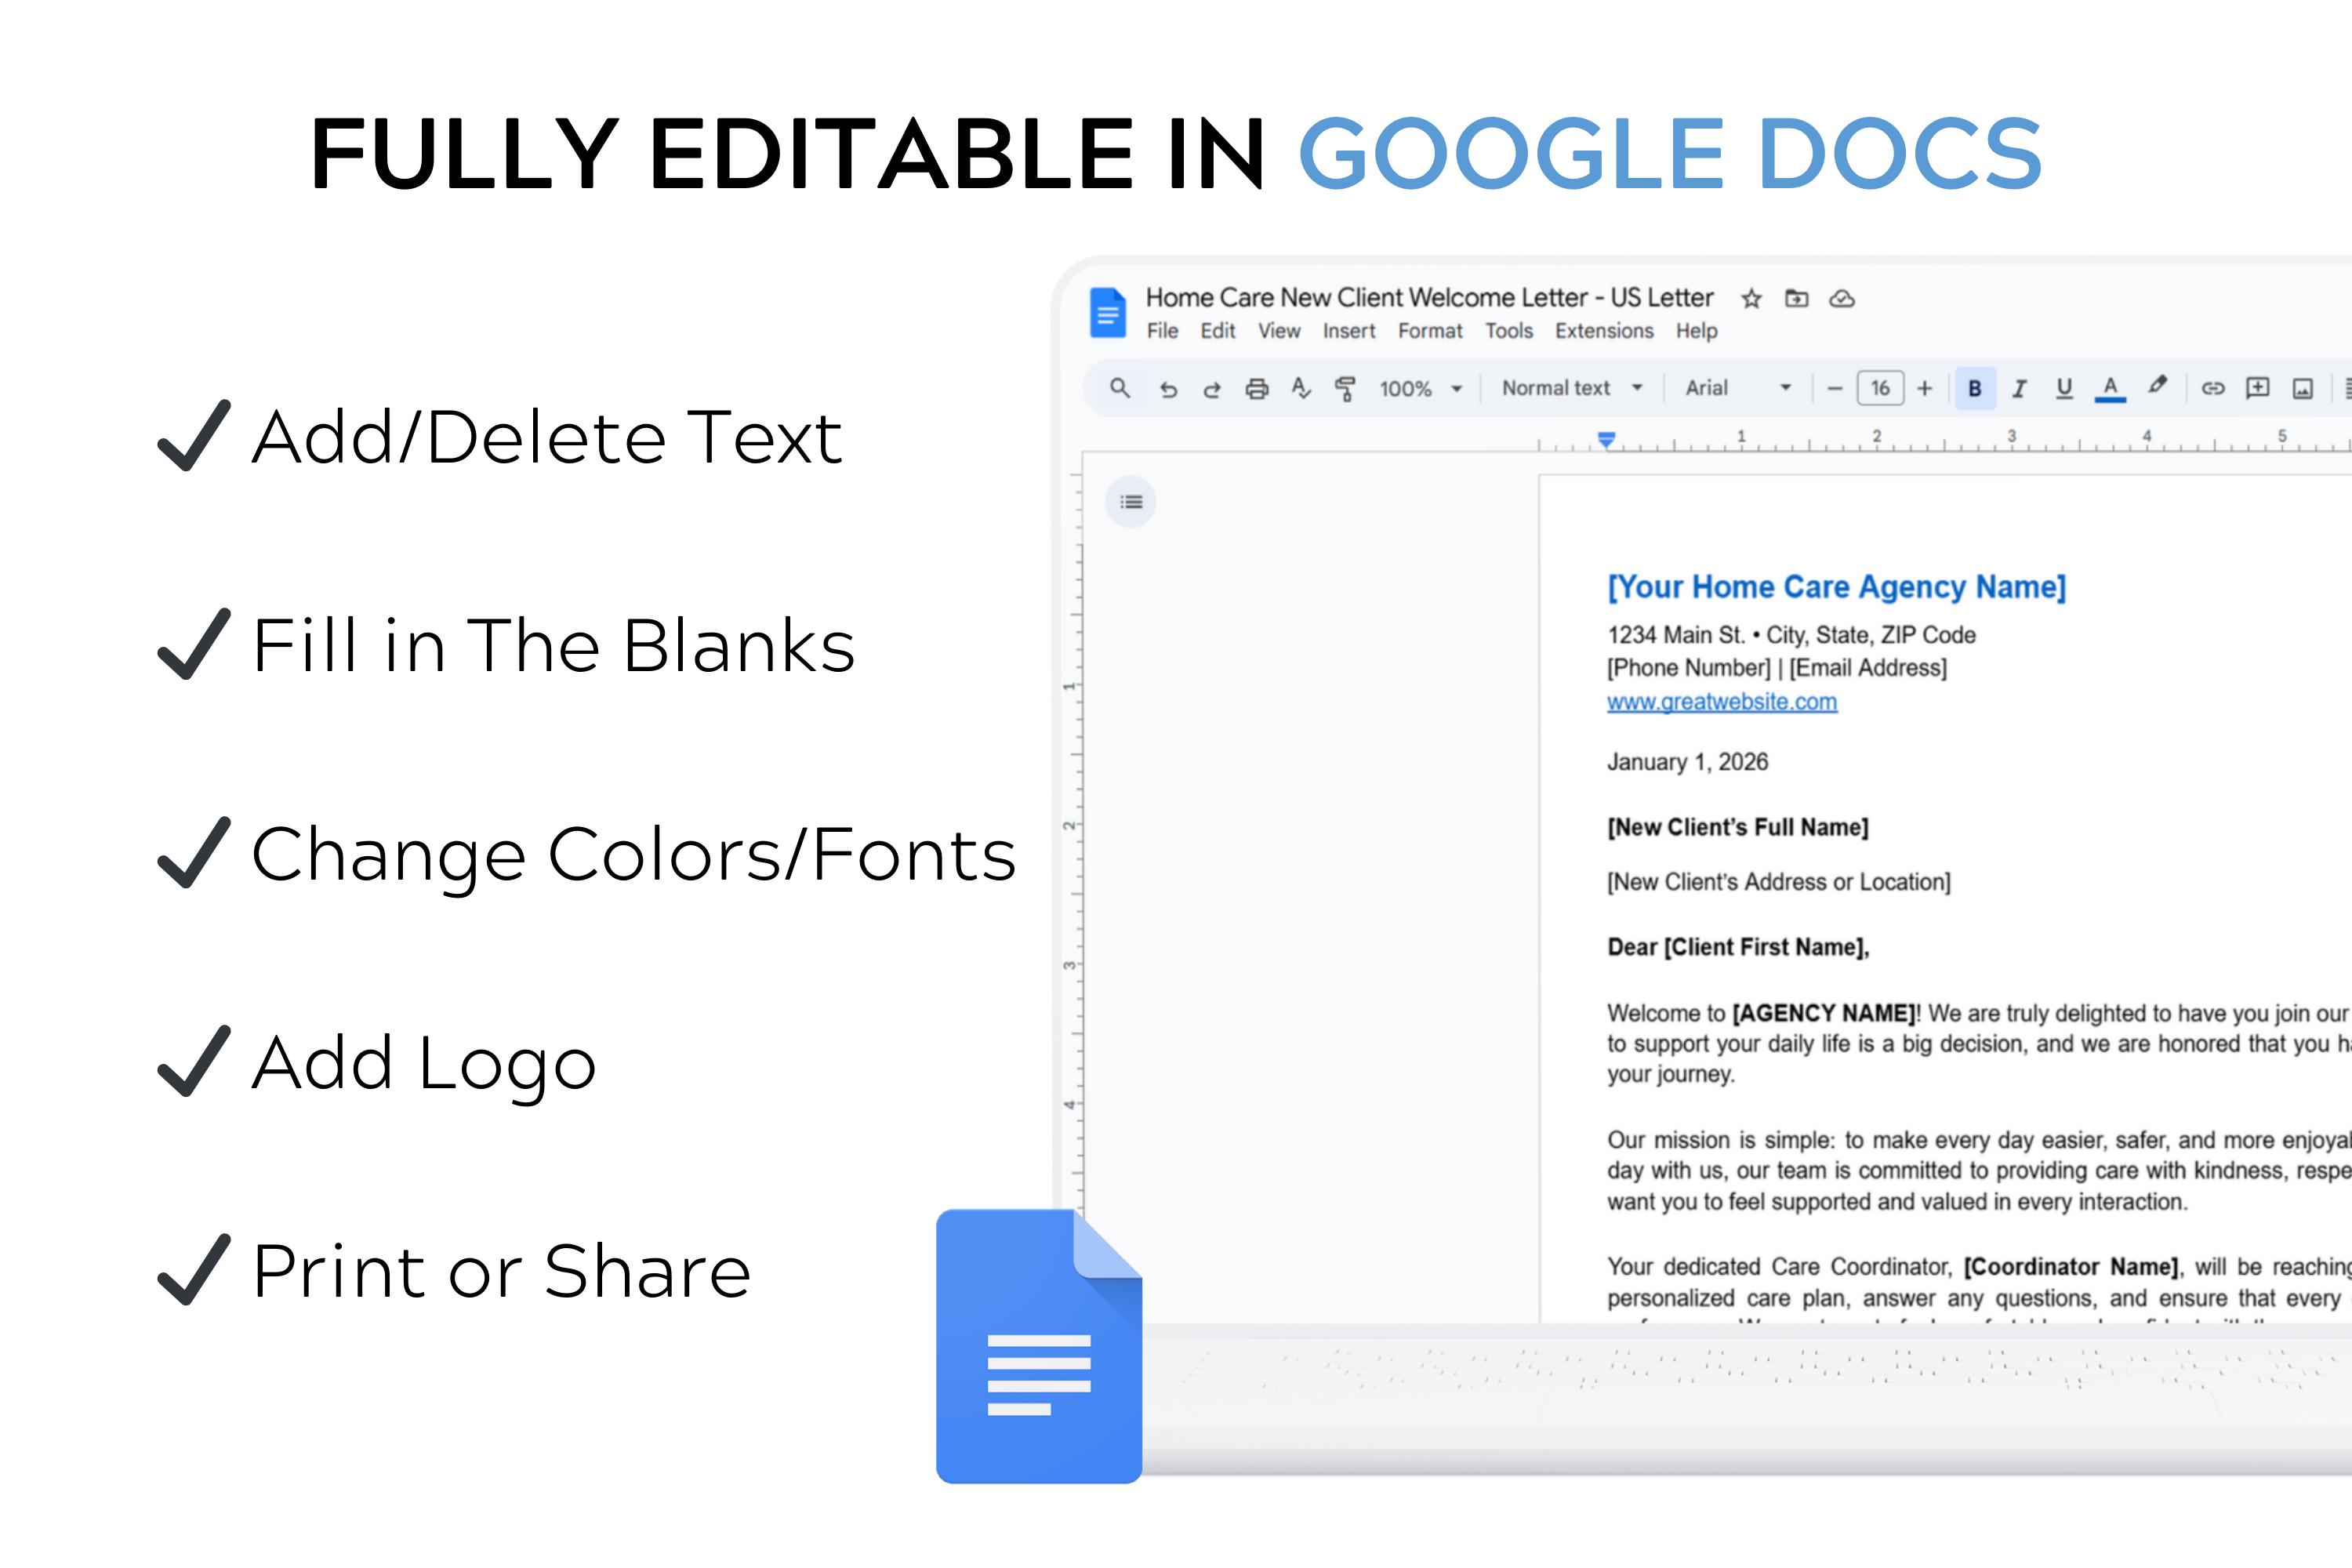Open the text color picker

pyautogui.click(x=2110, y=389)
